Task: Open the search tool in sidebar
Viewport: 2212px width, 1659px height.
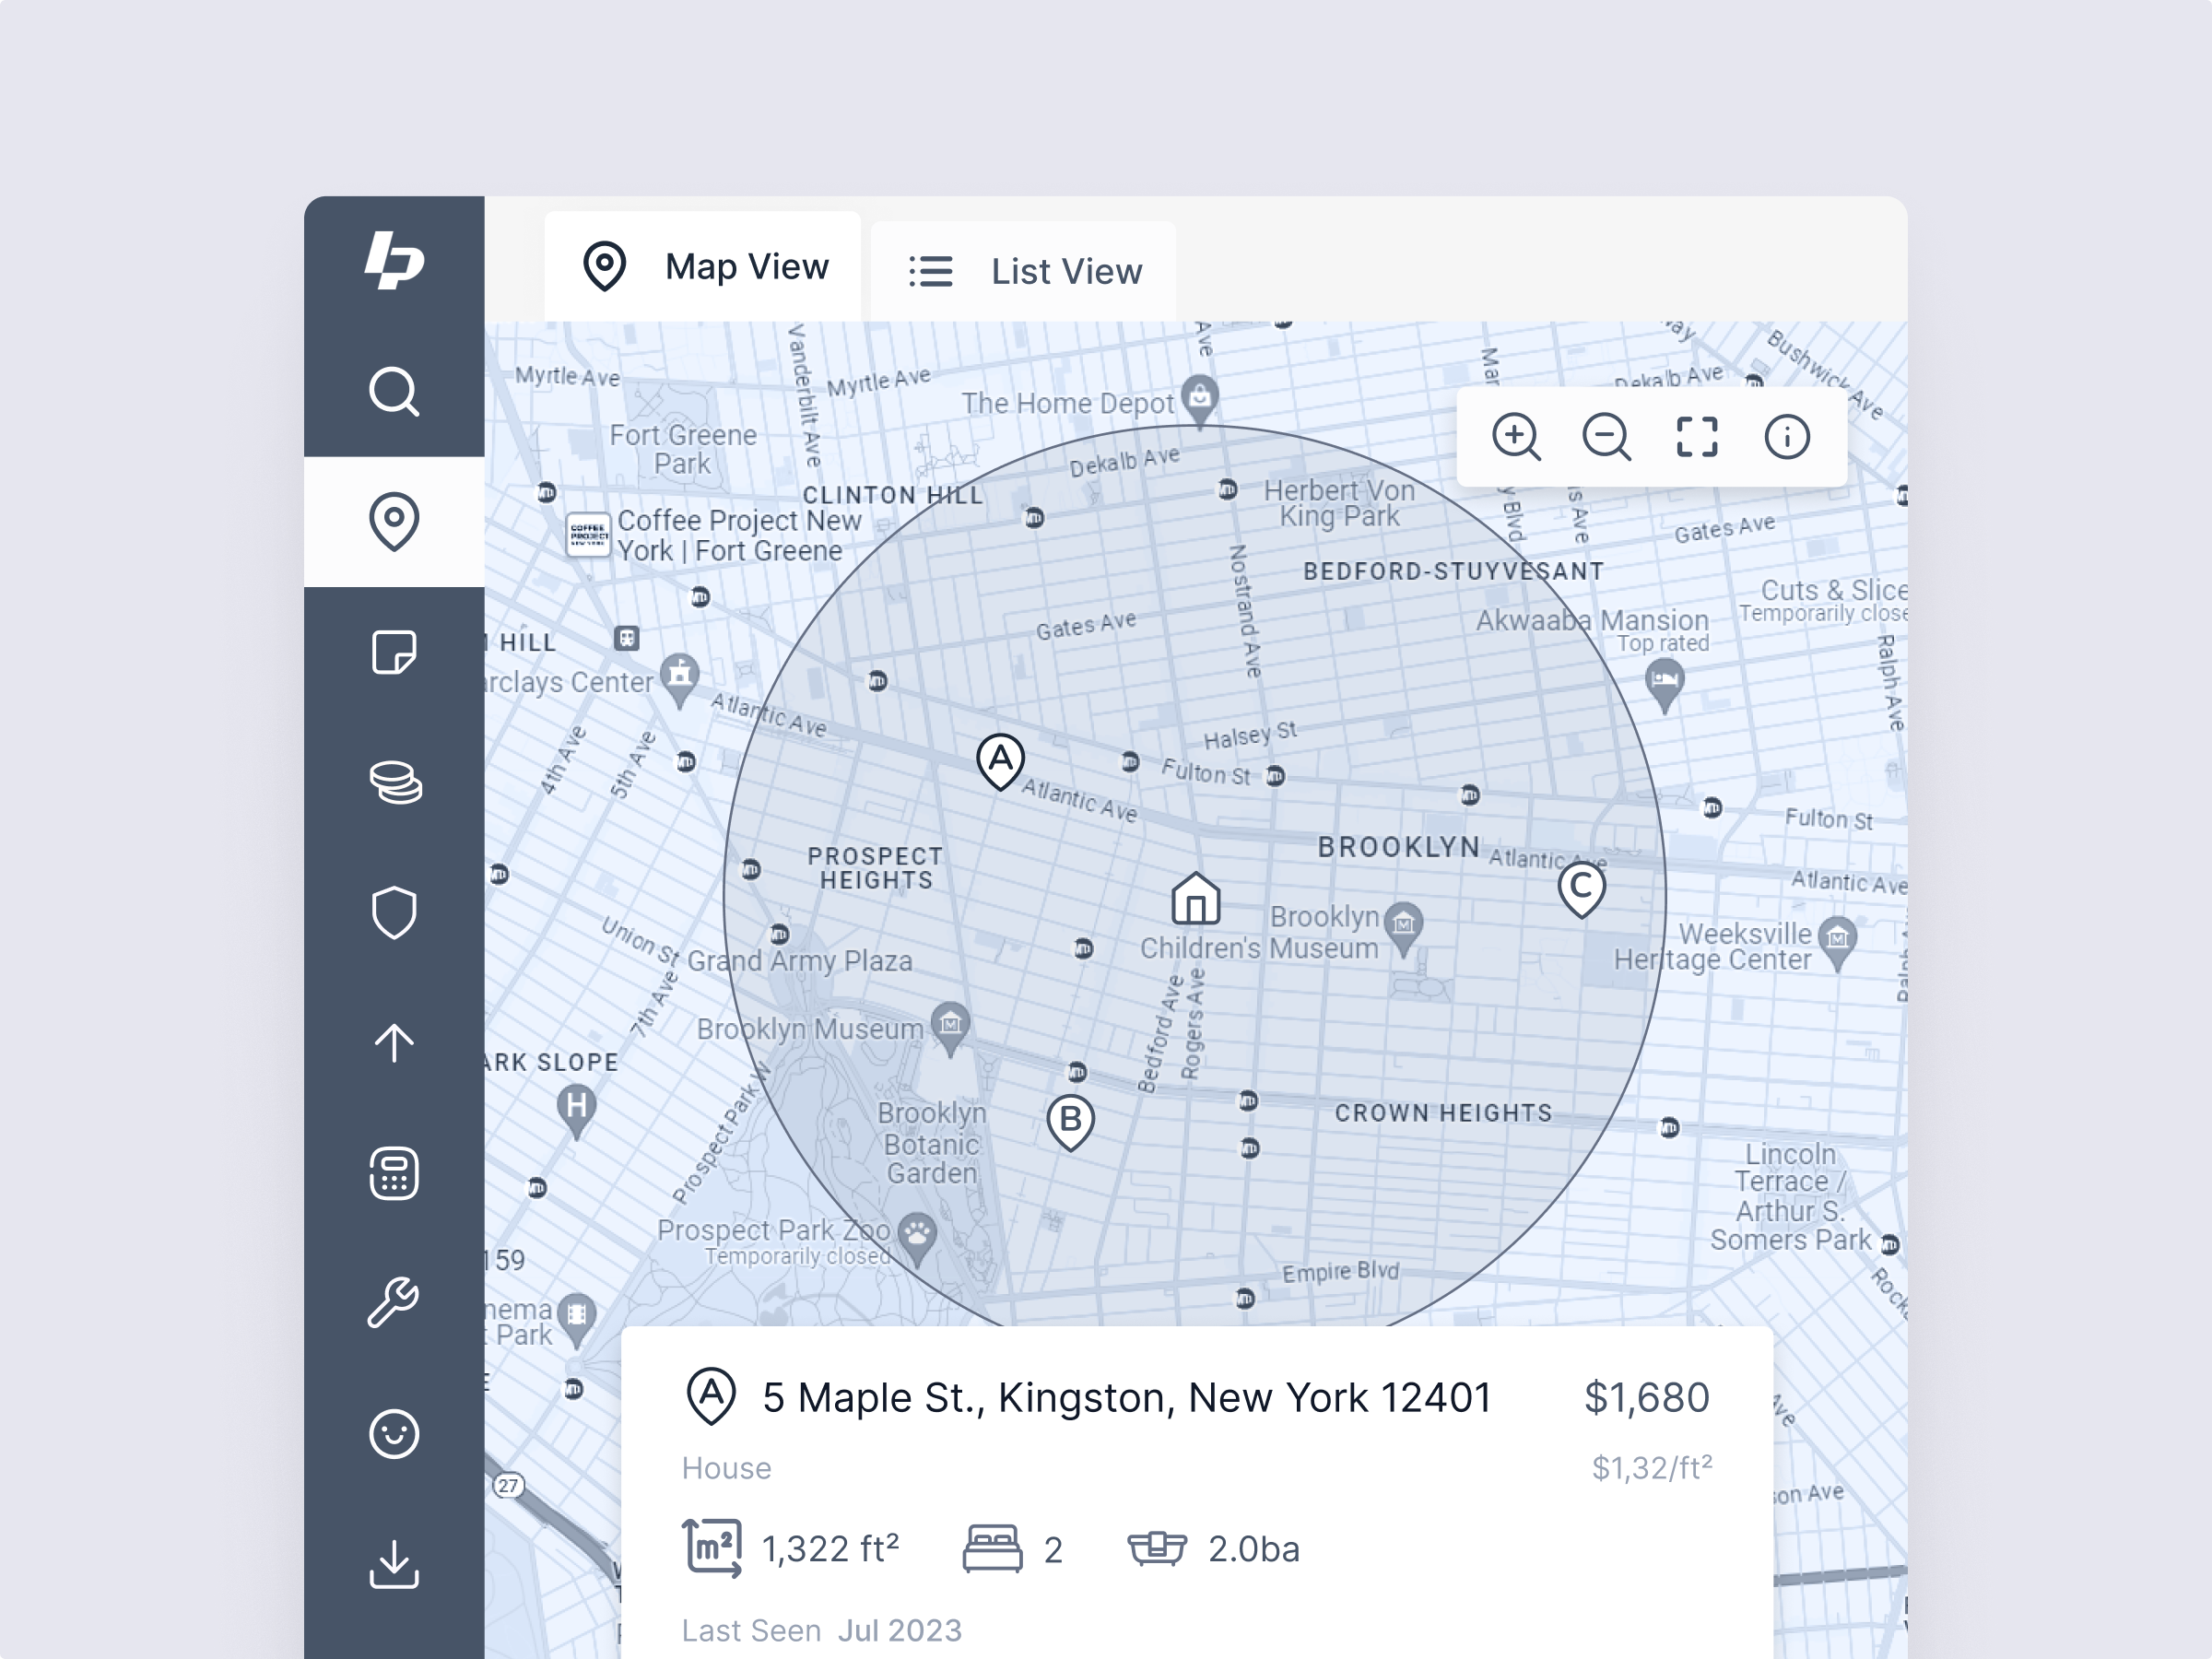Action: (394, 391)
